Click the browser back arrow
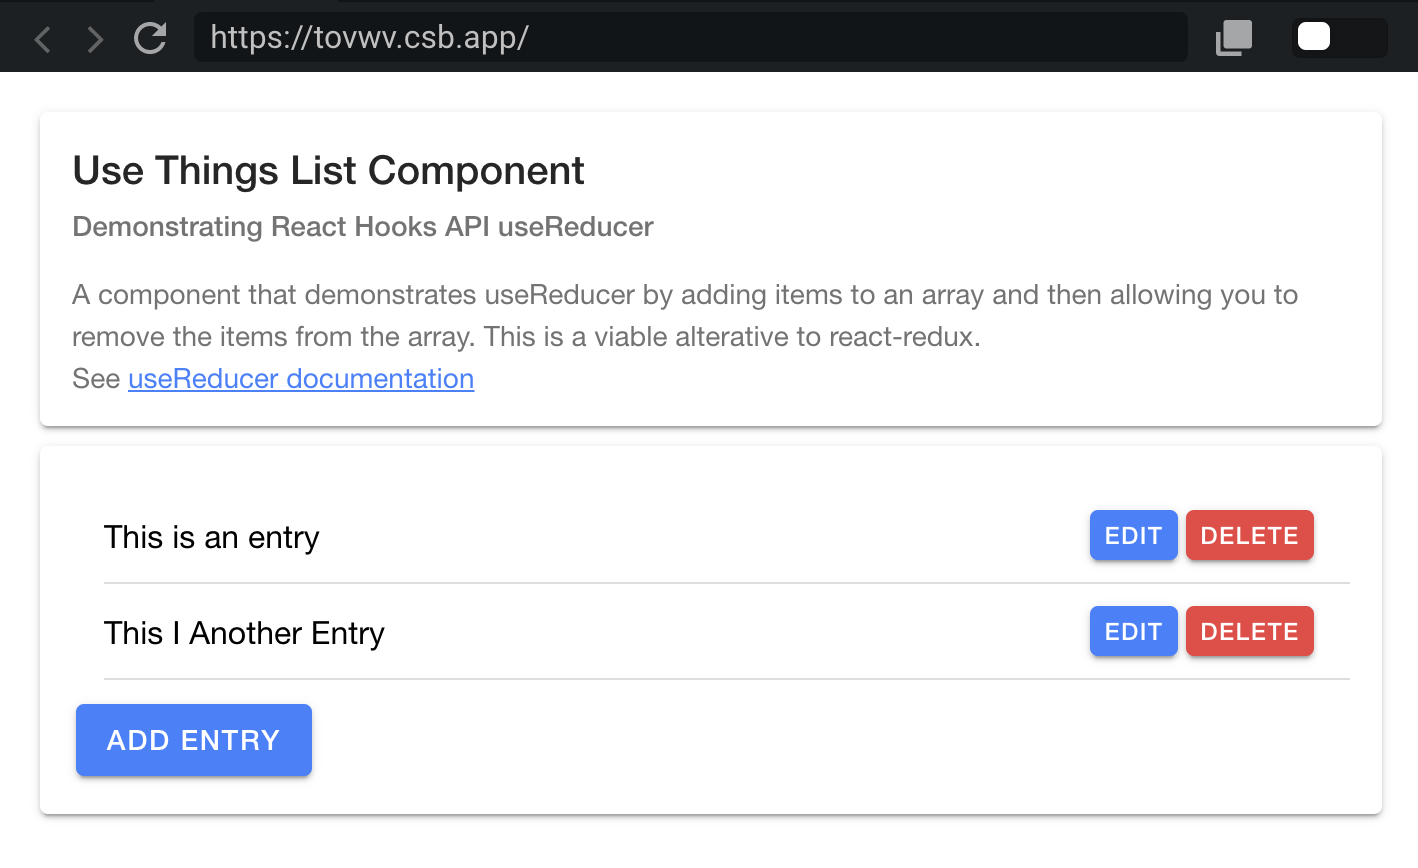This screenshot has height=868, width=1418. pos(43,39)
